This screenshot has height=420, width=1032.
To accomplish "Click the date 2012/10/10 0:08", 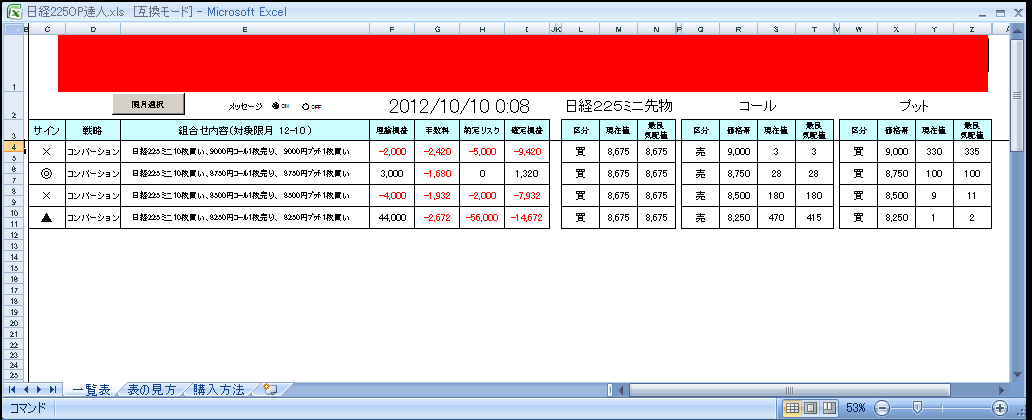I will click(459, 107).
